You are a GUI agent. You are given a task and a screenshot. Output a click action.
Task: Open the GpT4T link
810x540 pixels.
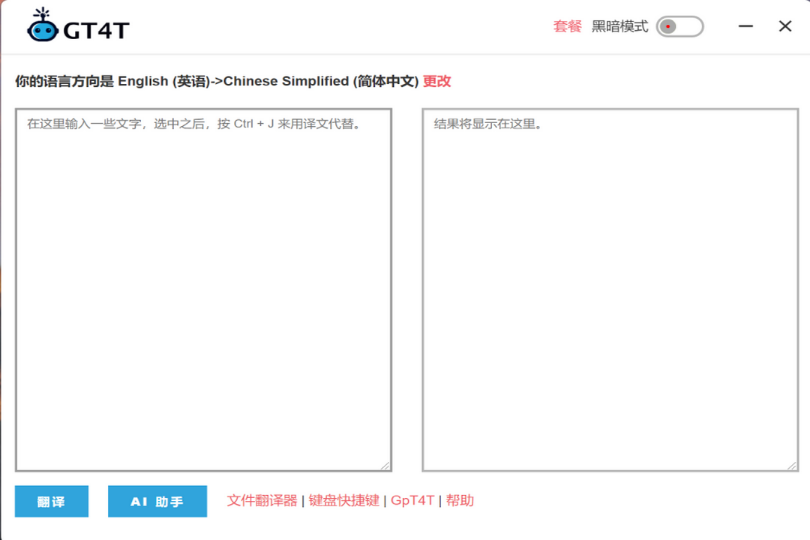(x=412, y=500)
